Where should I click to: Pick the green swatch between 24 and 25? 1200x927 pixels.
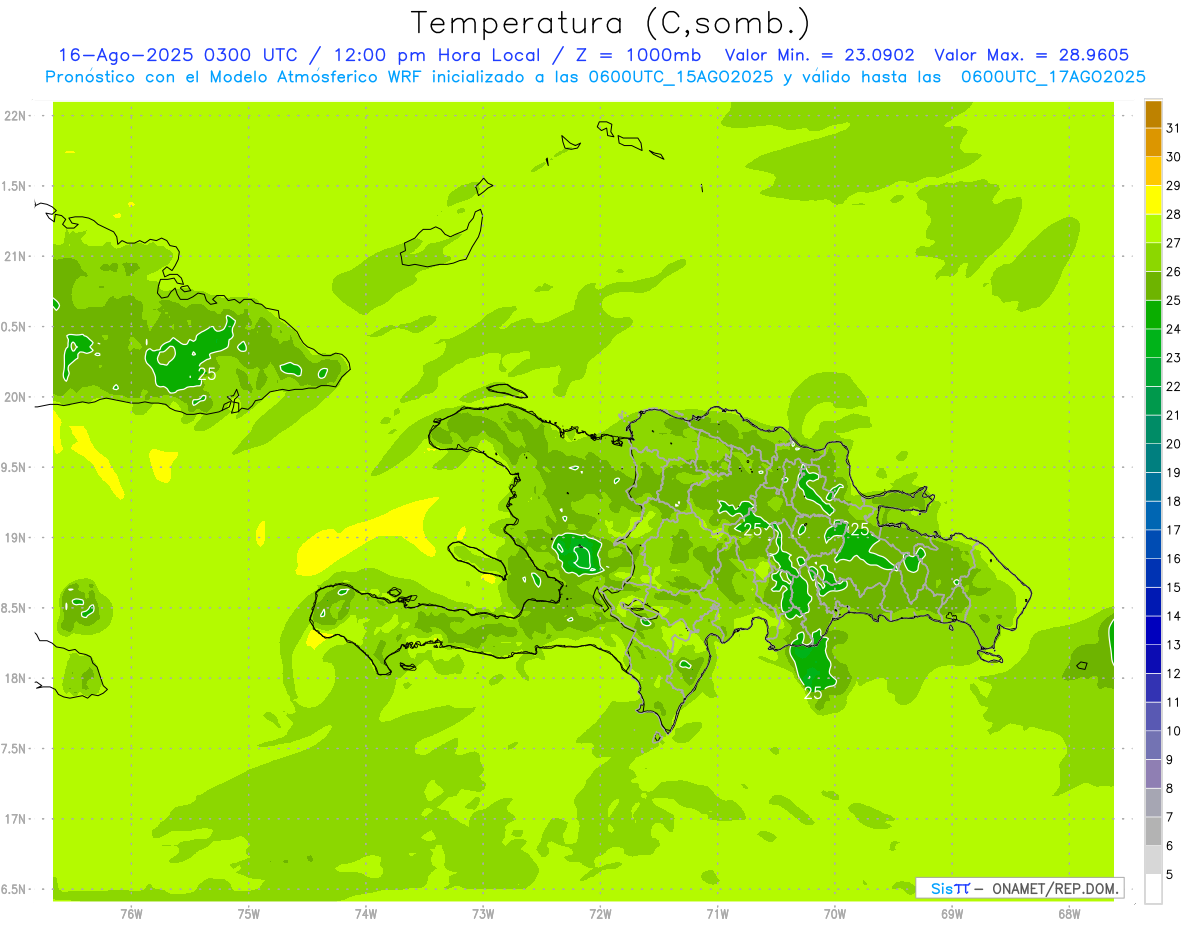[x=1153, y=315]
